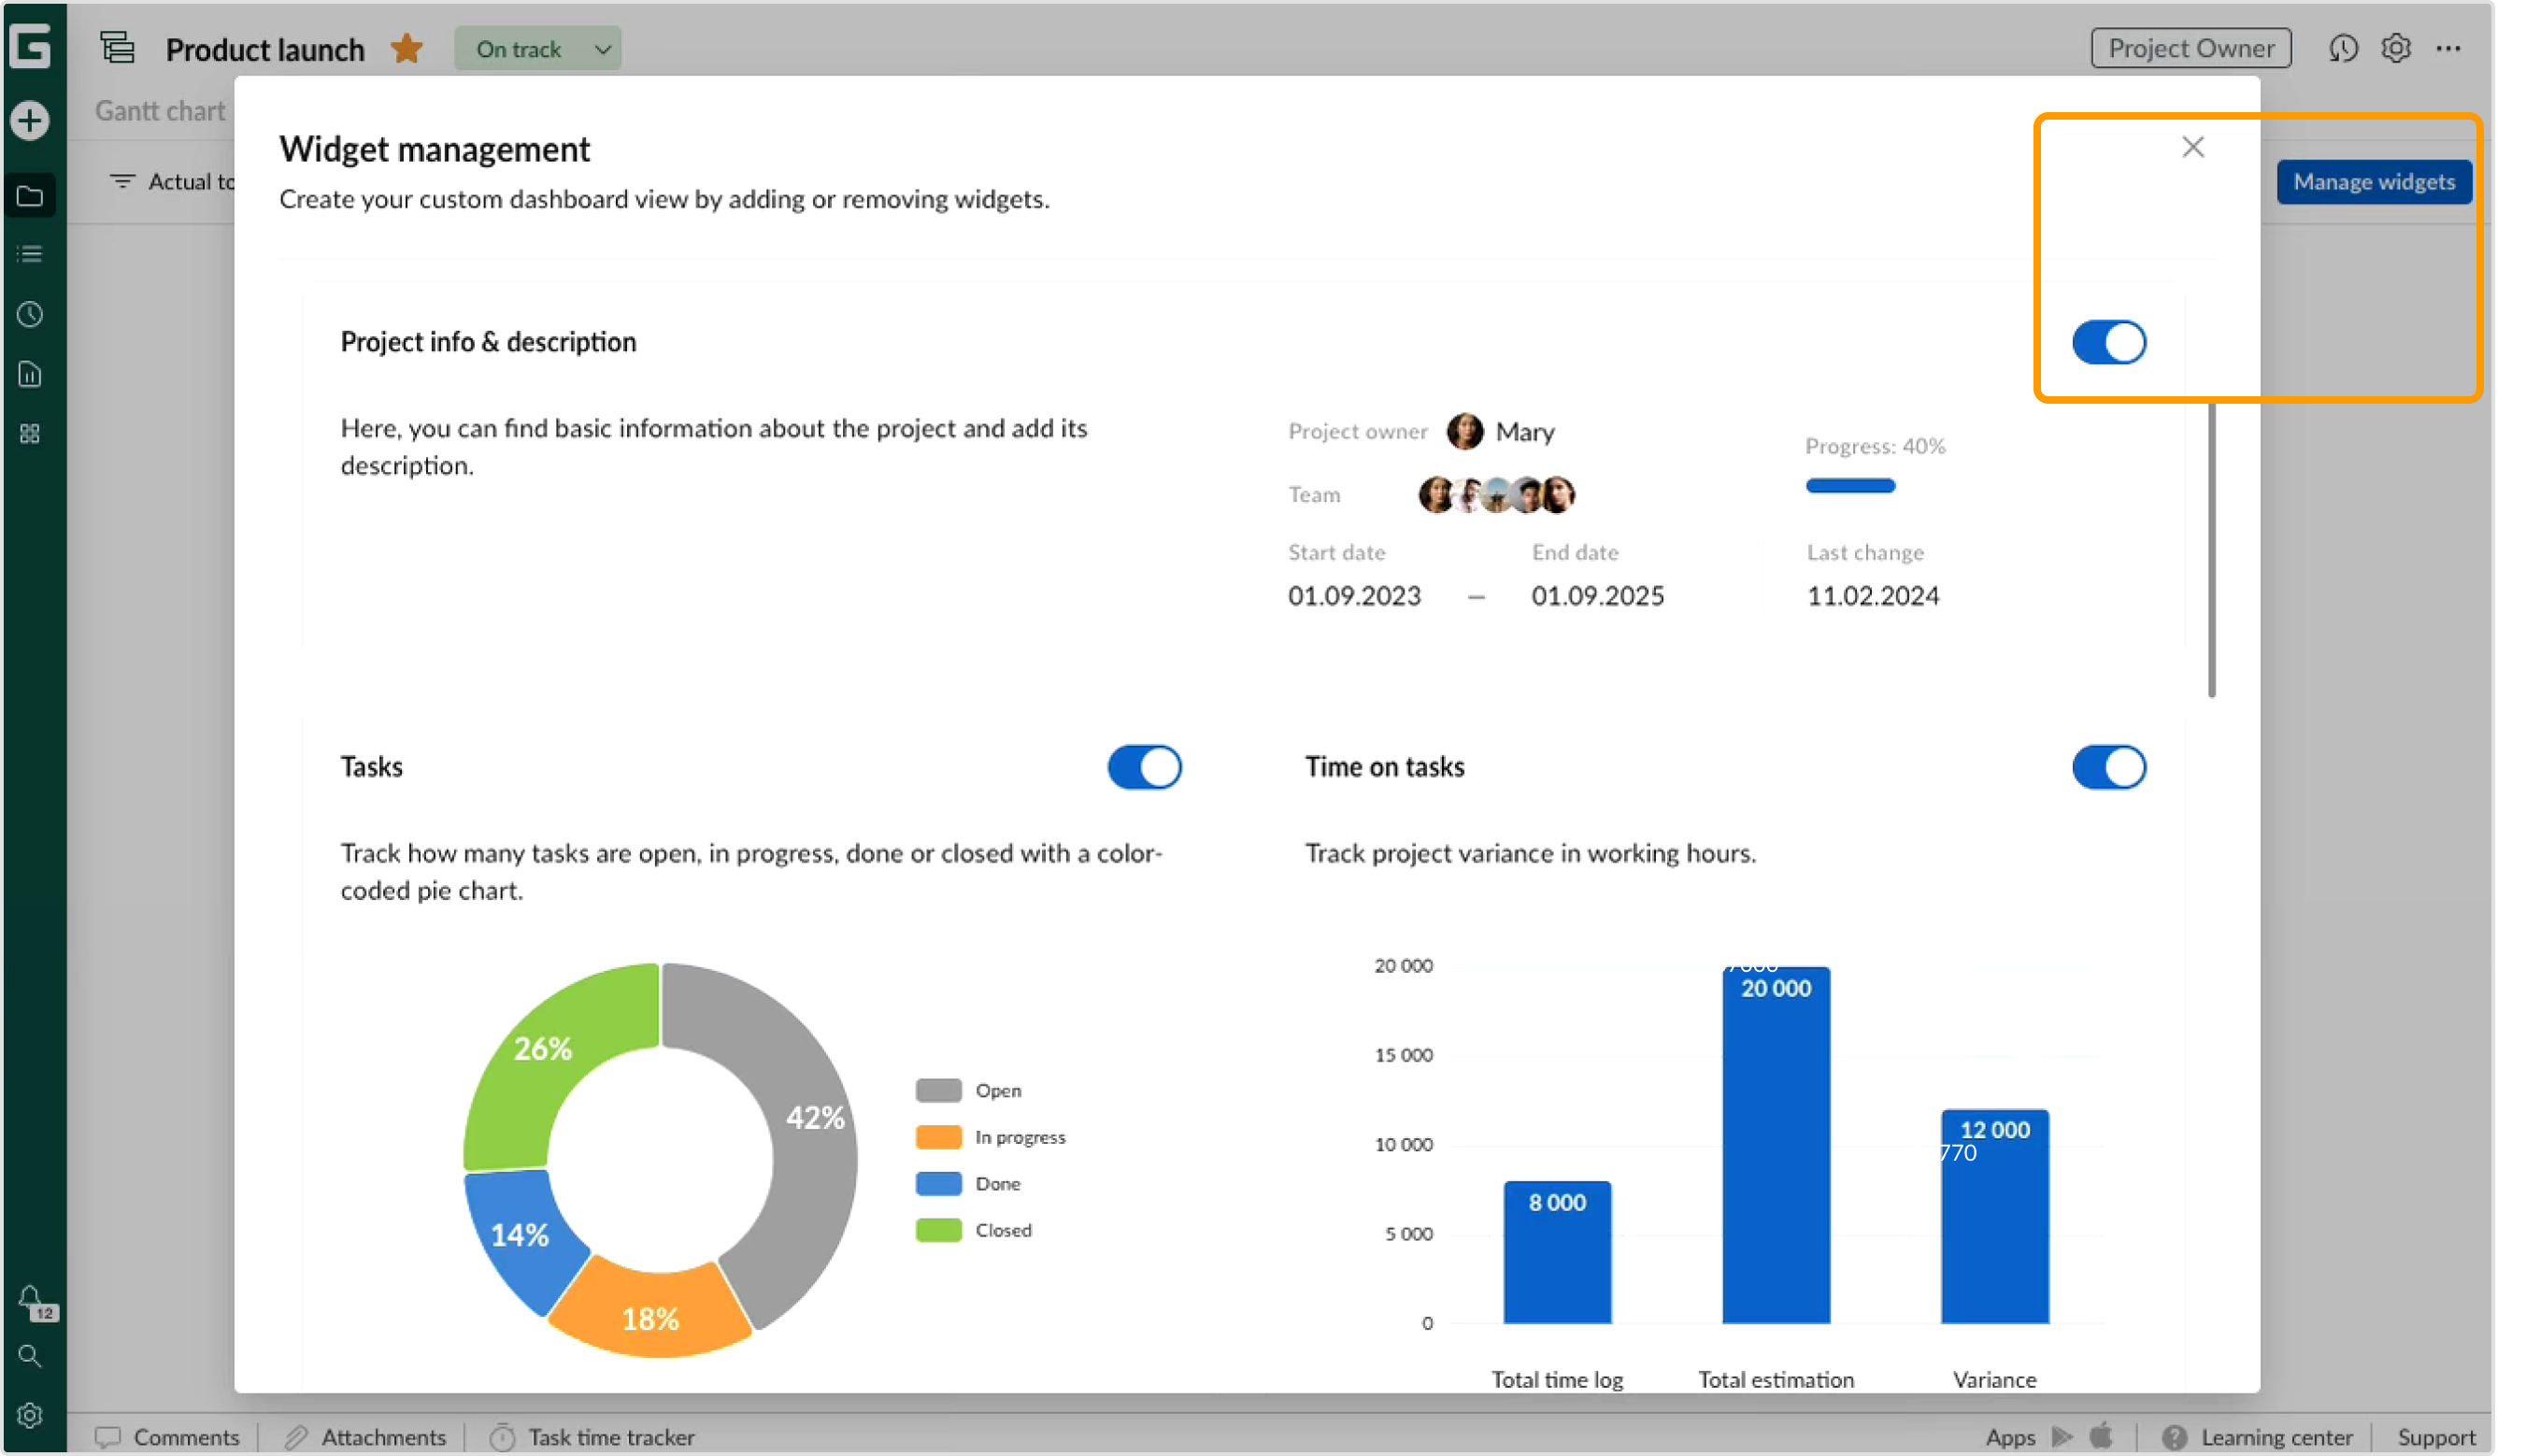
Task: Open the time log clock icon in sidebar
Action: [x=30, y=314]
